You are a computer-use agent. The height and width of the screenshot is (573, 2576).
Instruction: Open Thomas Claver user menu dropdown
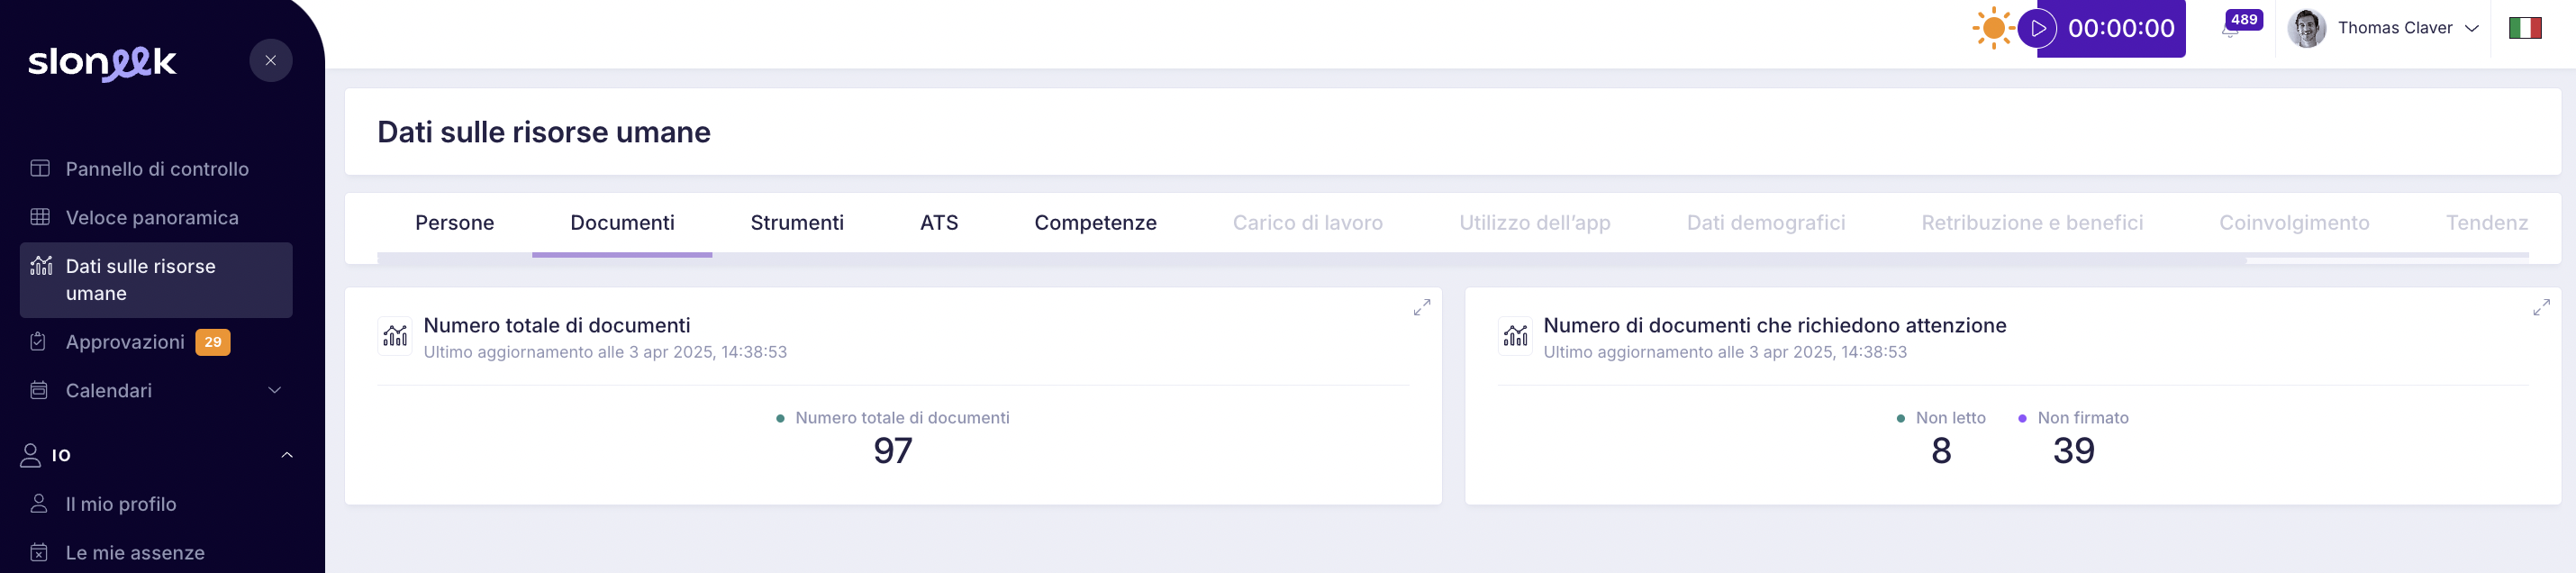pyautogui.click(x=2384, y=28)
